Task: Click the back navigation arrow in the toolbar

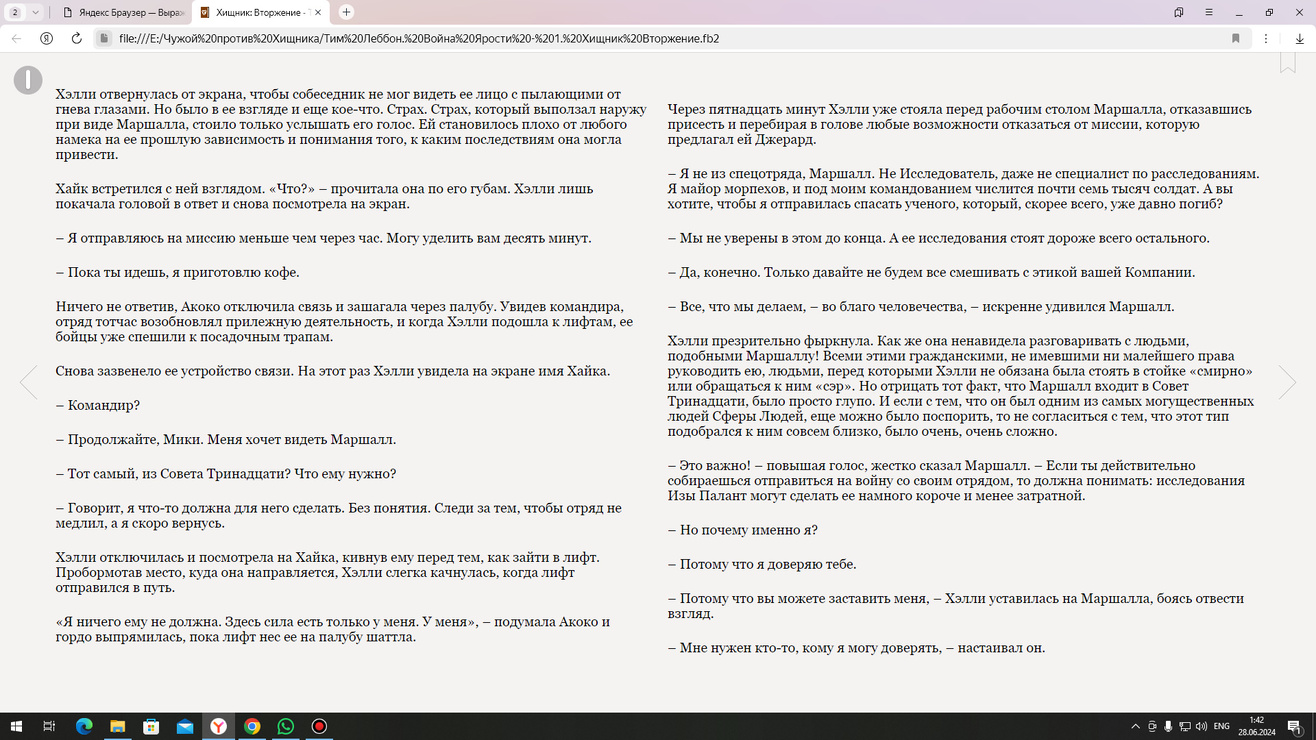Action: (x=16, y=38)
